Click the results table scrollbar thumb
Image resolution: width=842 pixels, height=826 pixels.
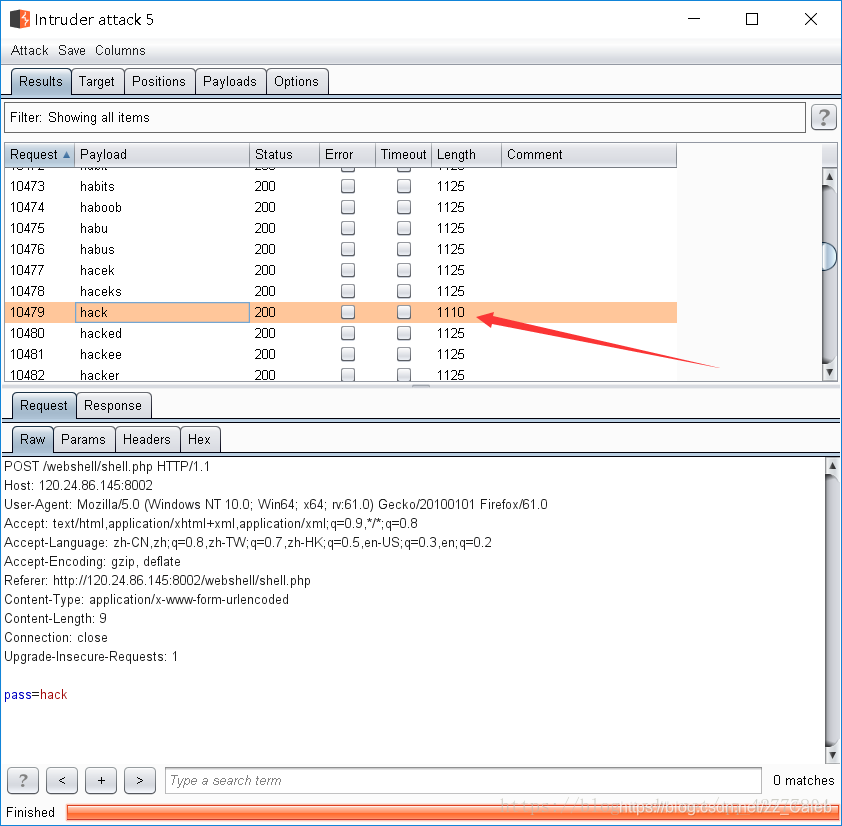coord(829,256)
